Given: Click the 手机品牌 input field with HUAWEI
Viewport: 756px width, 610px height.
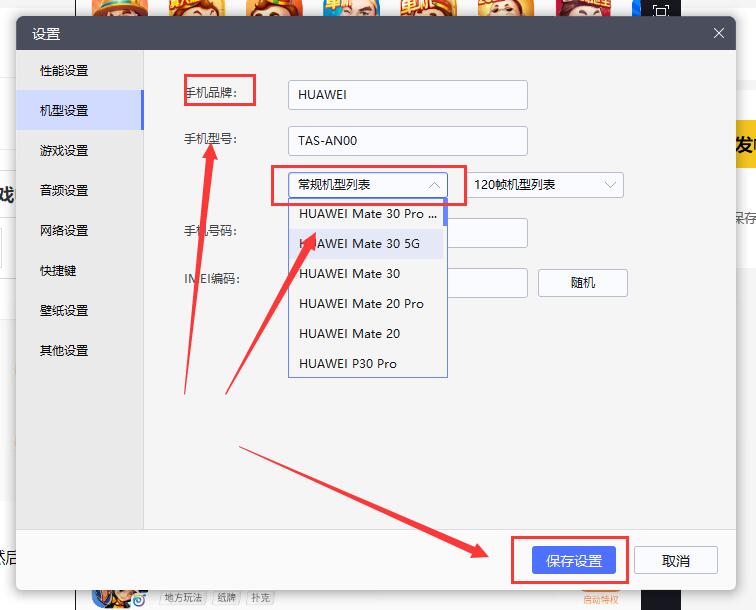Looking at the screenshot, I should [407, 95].
